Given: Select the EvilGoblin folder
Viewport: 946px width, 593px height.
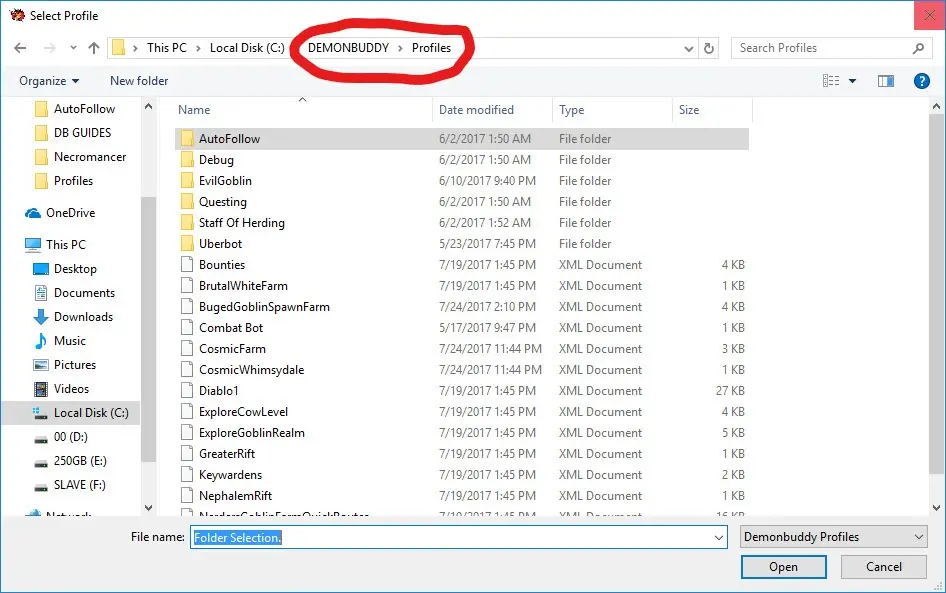Looking at the screenshot, I should tap(462, 181).
